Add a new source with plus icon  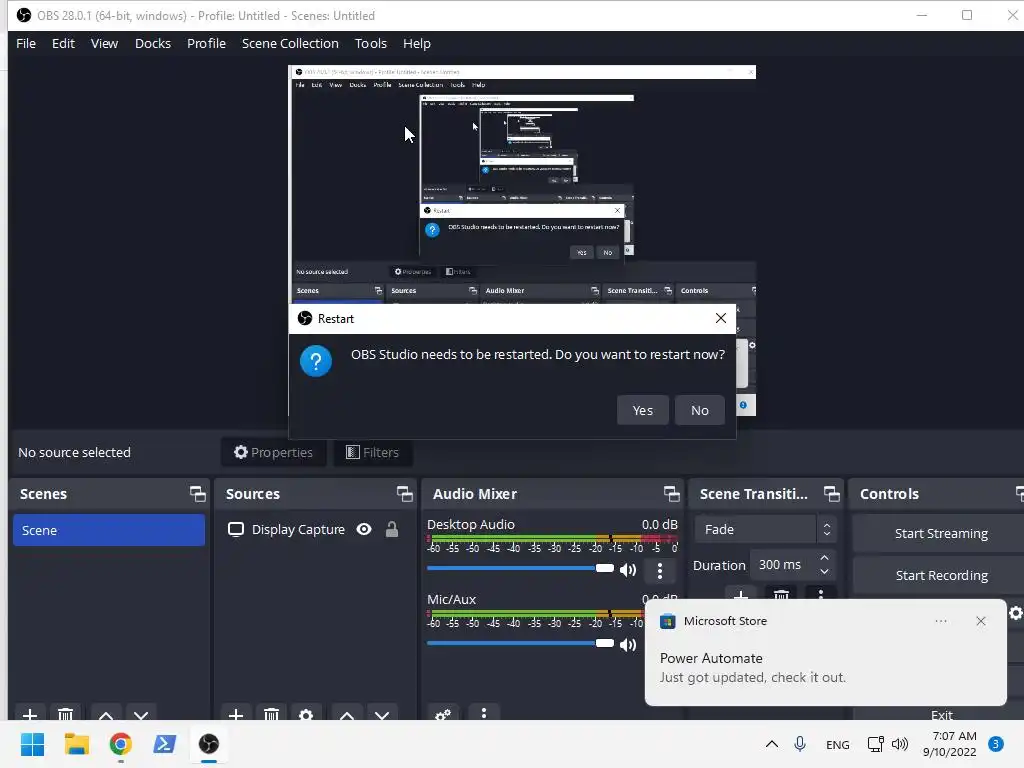point(236,714)
